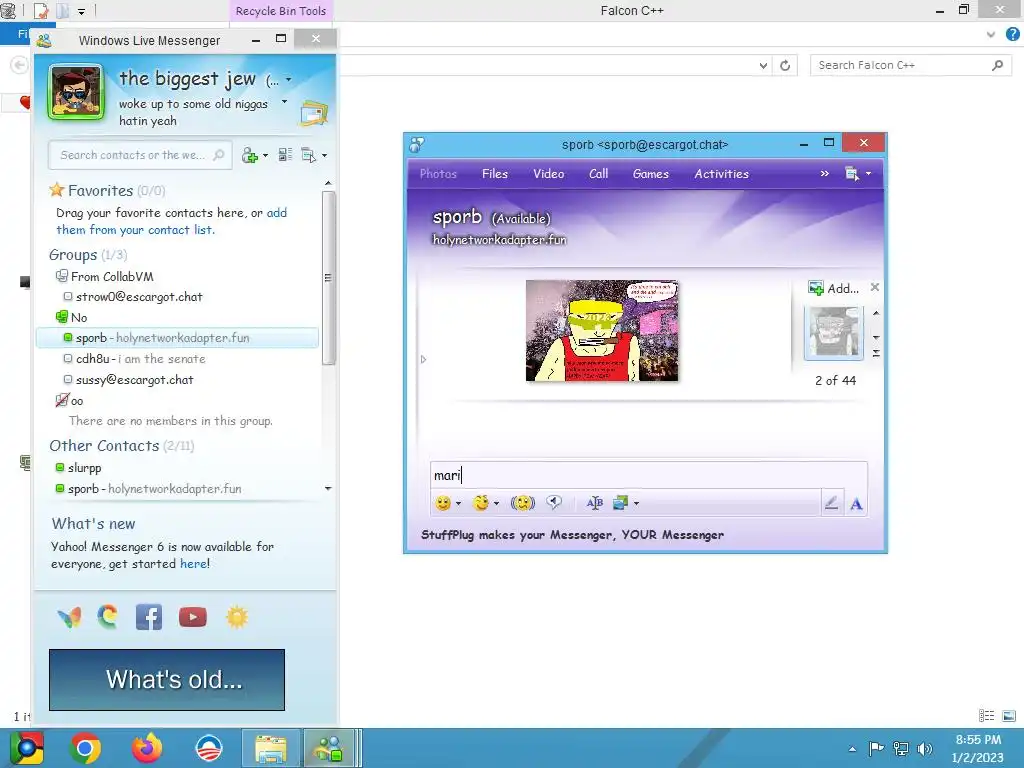
Task: Click the Search contacts field
Action: [x=140, y=155]
